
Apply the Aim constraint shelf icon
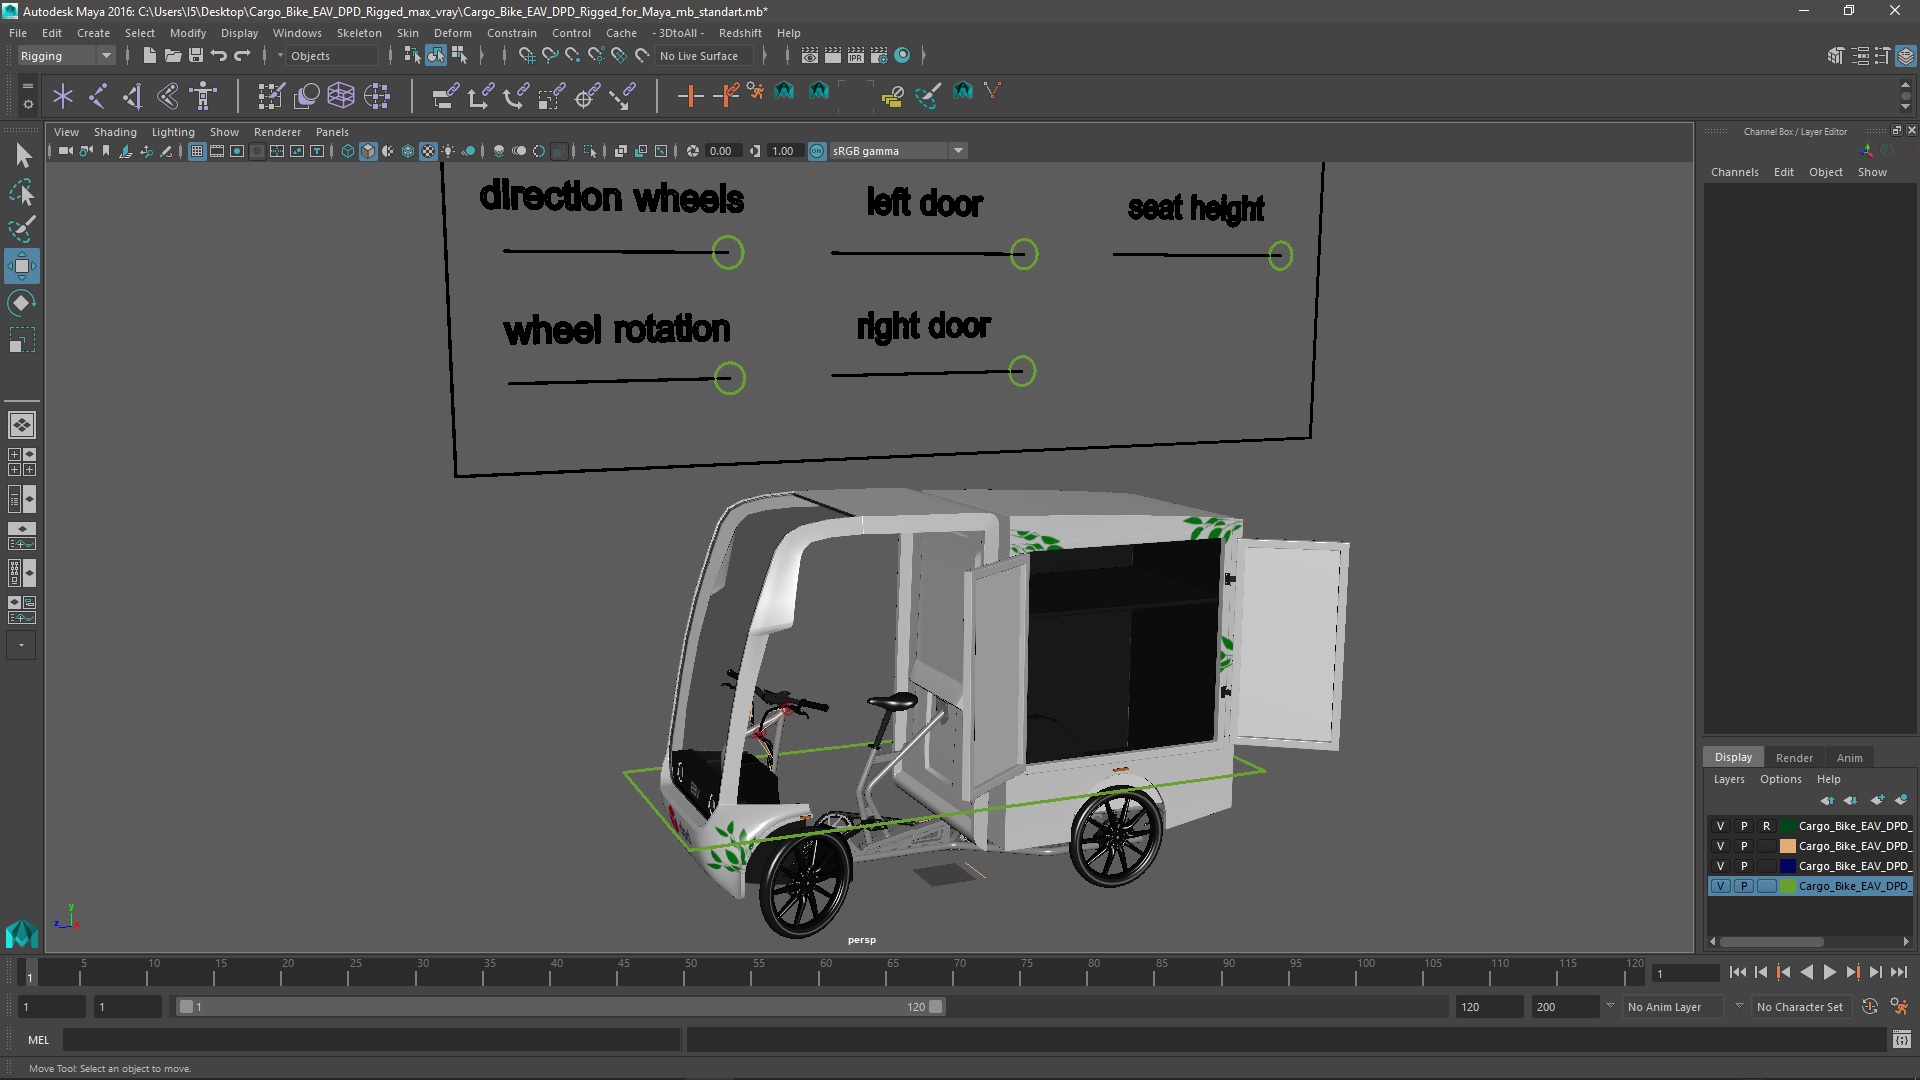[587, 96]
